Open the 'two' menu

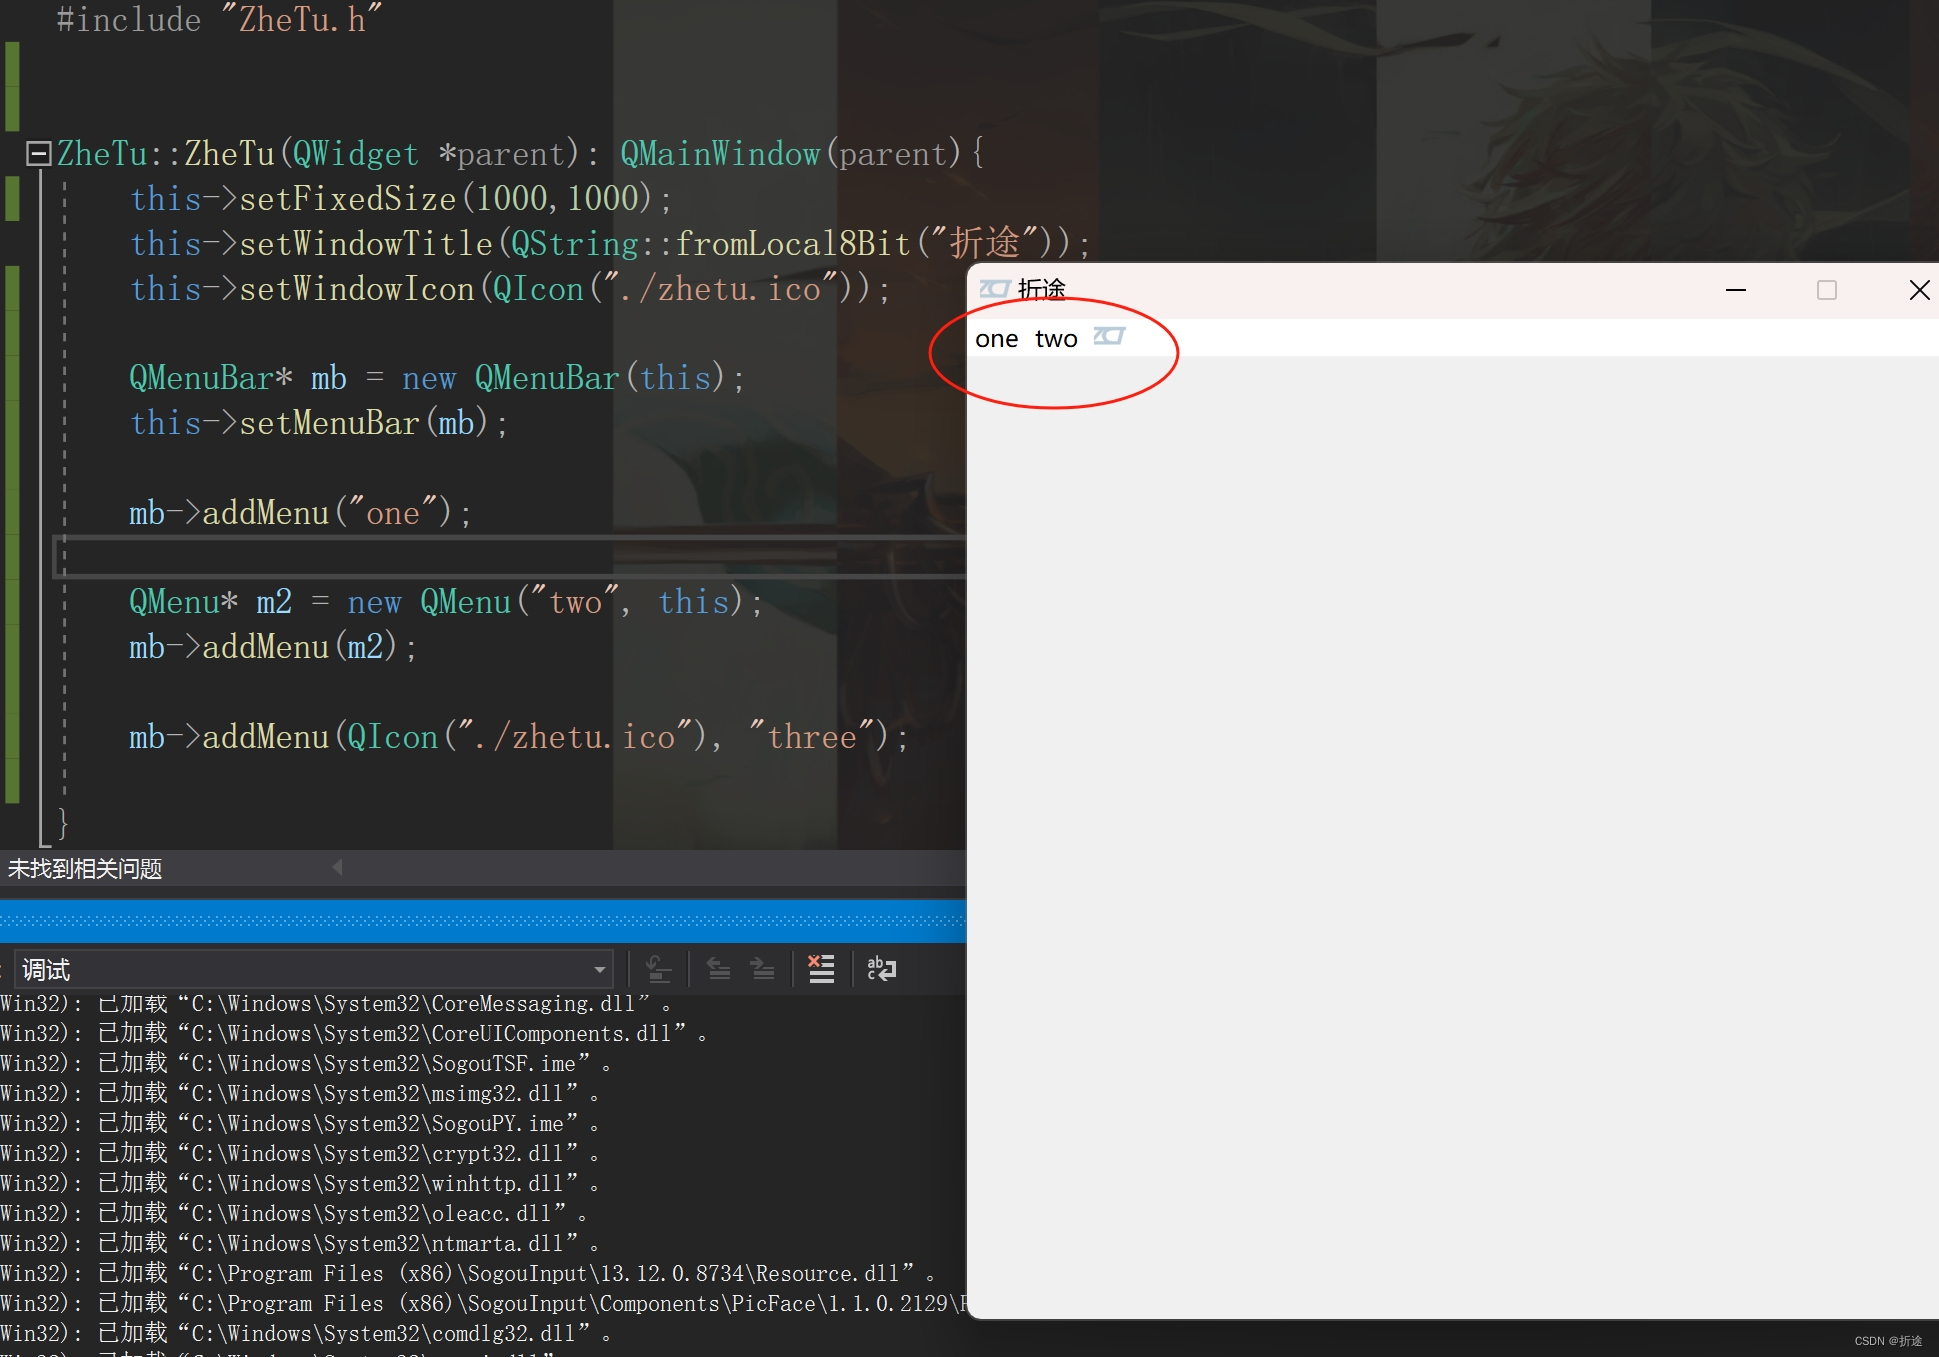pos(1056,339)
